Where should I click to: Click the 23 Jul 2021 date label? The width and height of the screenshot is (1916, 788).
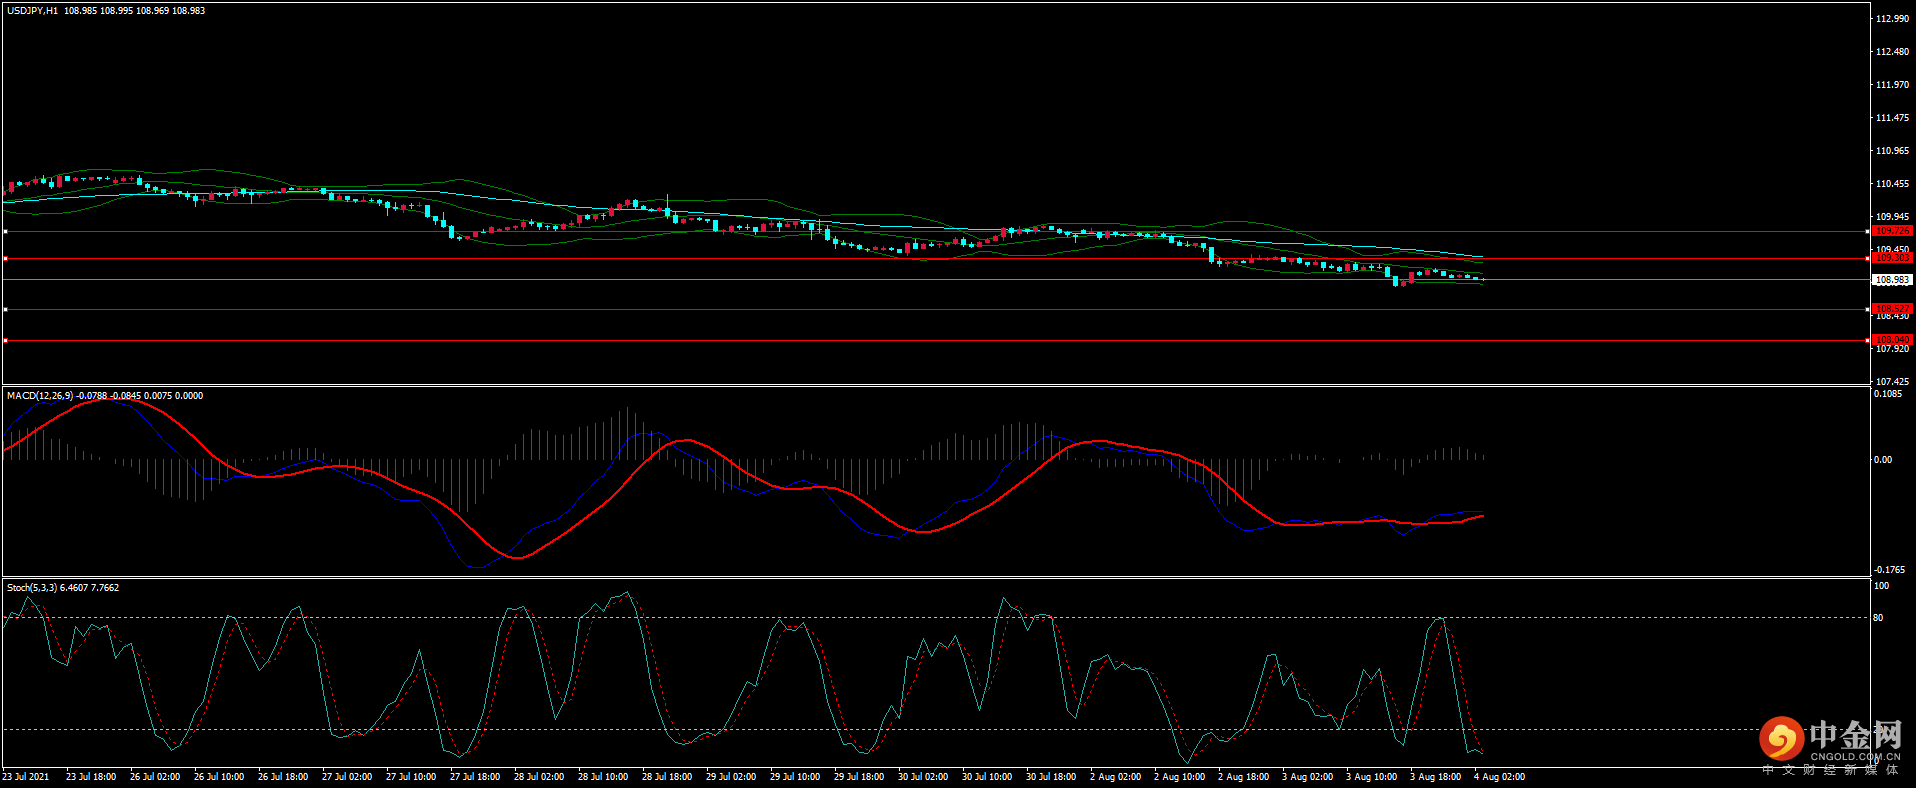point(26,777)
